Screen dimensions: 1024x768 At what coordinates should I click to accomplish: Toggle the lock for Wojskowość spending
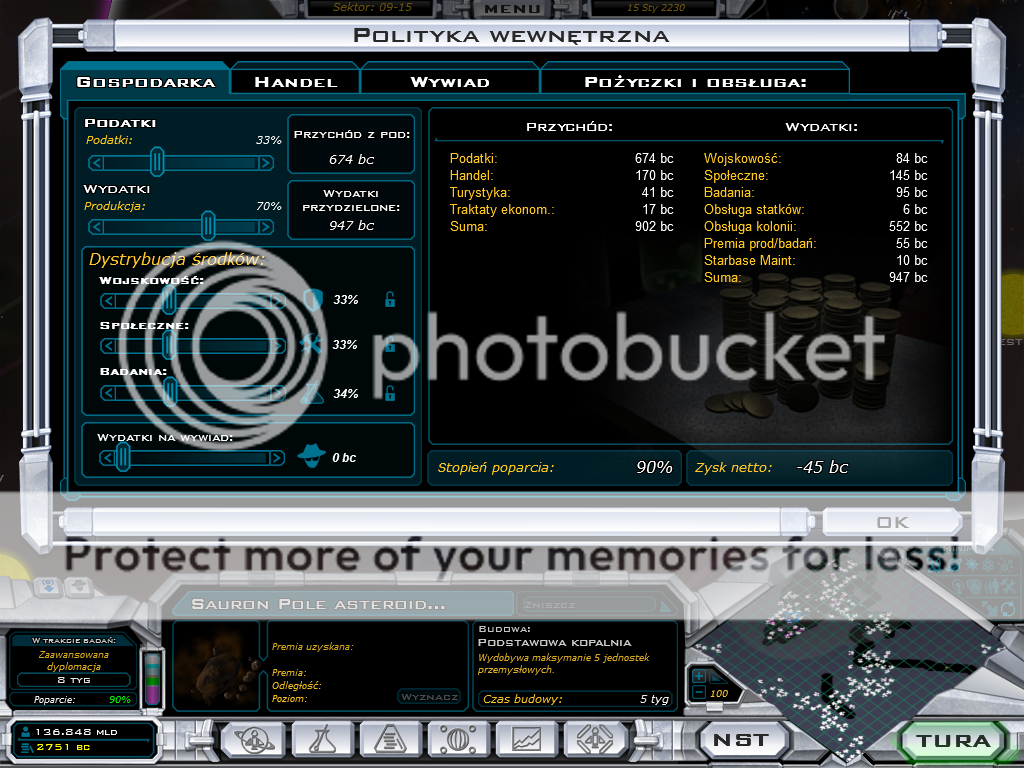tap(390, 299)
